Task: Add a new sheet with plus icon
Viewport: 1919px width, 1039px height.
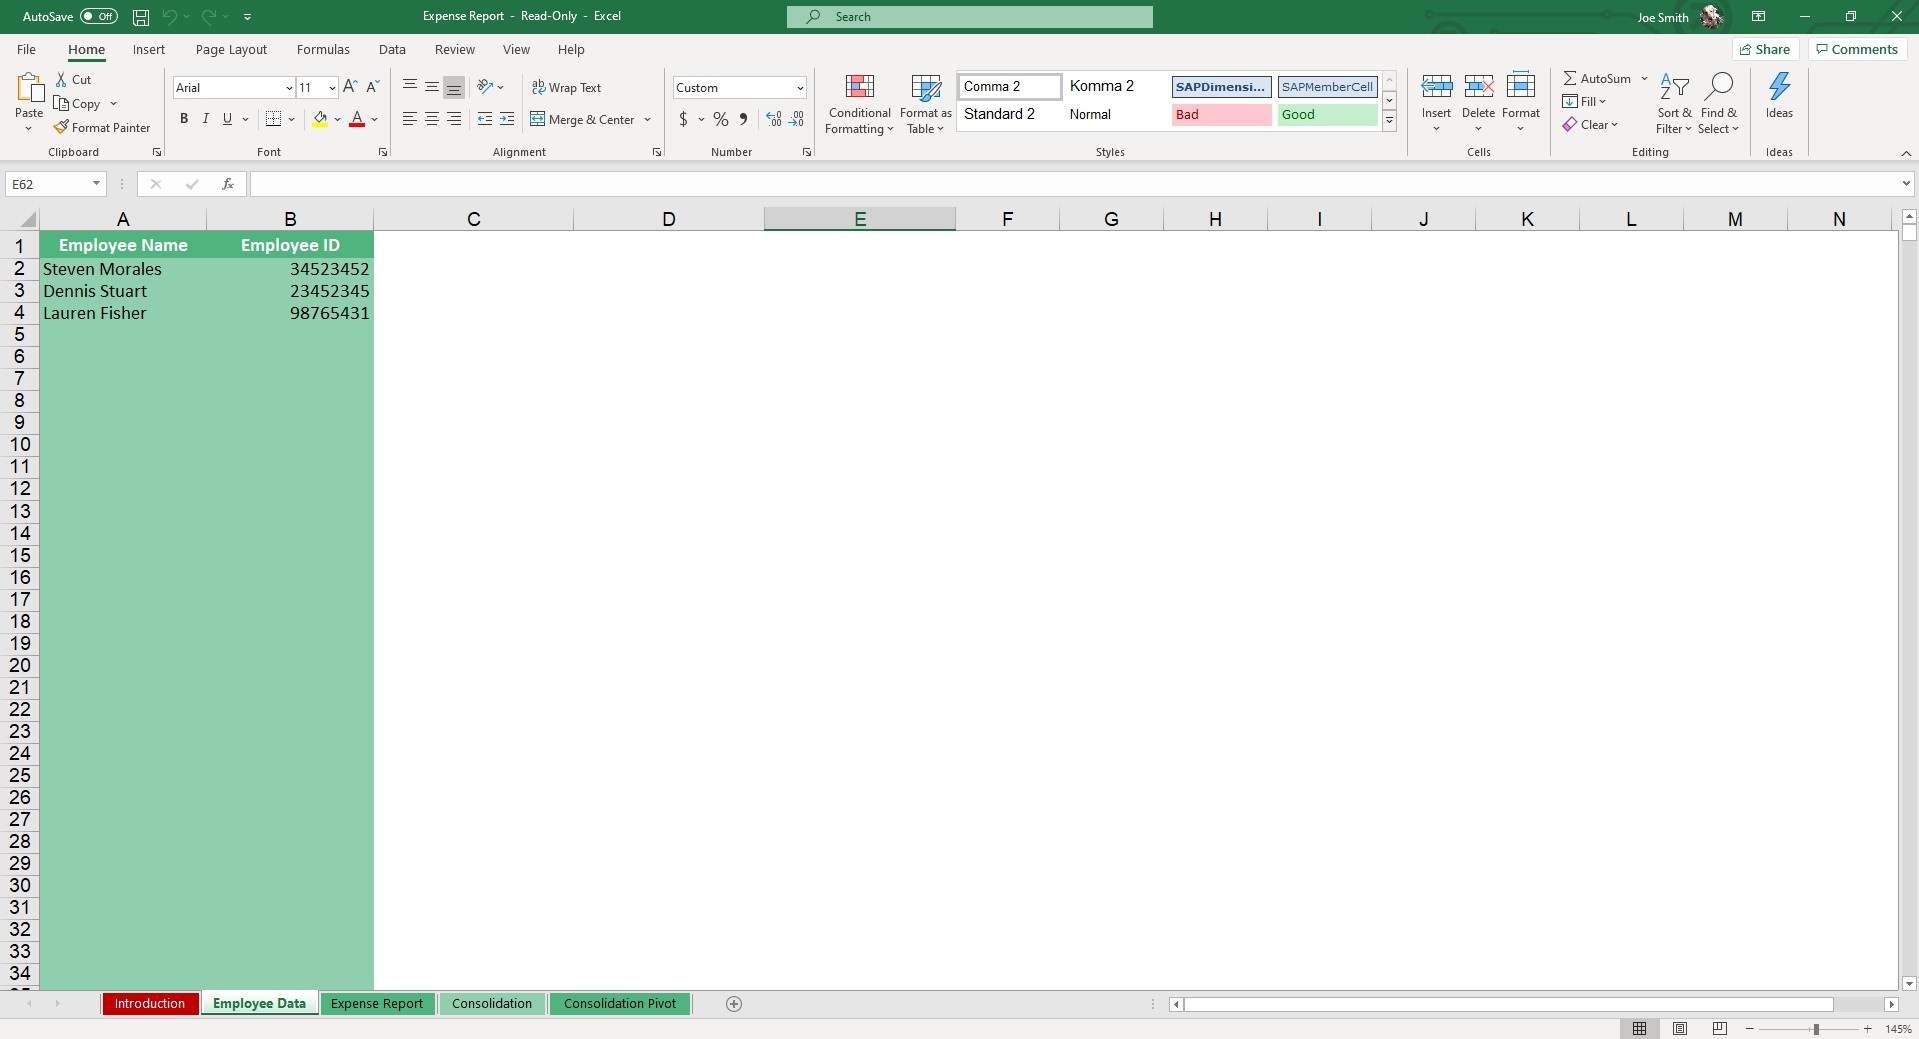Action: [x=734, y=1004]
